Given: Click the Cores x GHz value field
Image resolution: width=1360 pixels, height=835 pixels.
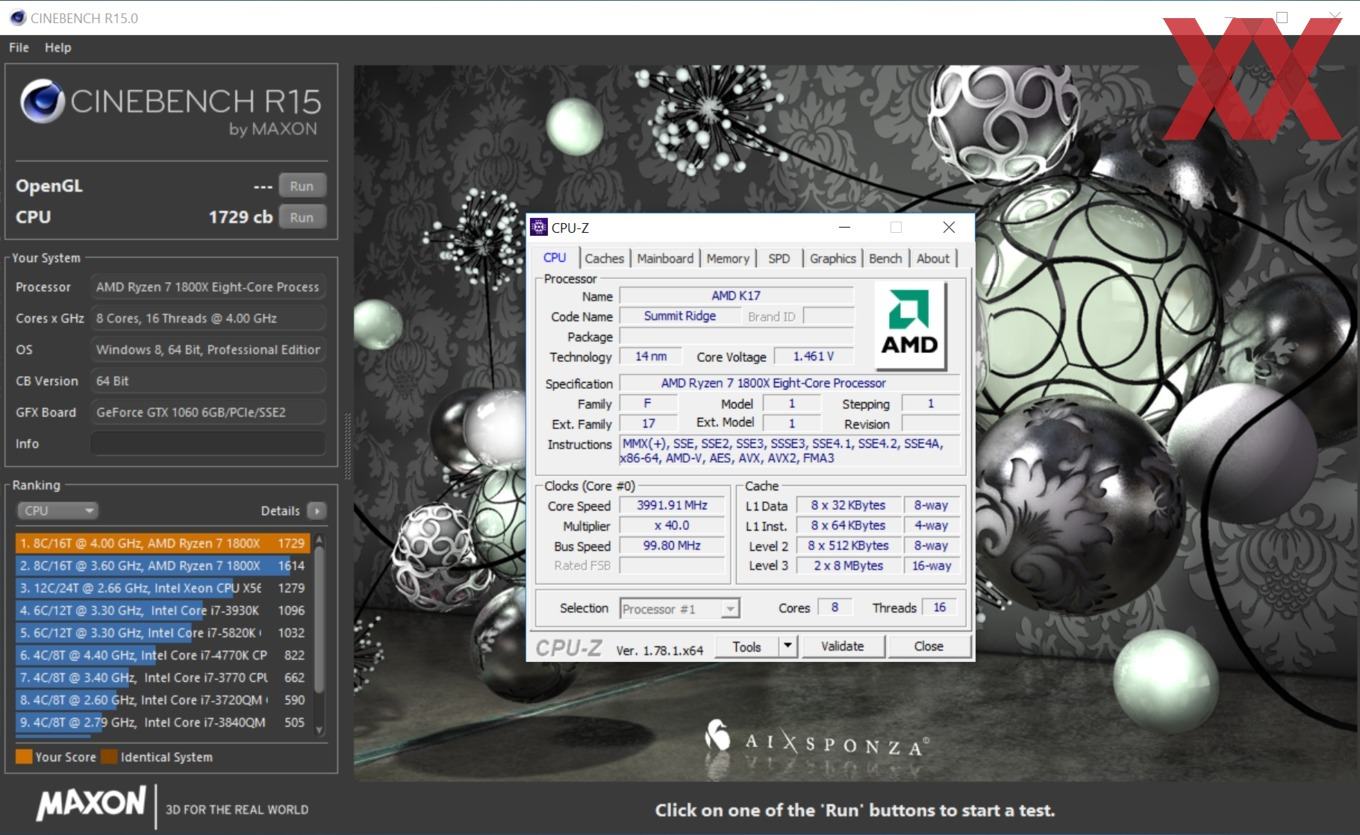Looking at the screenshot, I should [x=208, y=318].
